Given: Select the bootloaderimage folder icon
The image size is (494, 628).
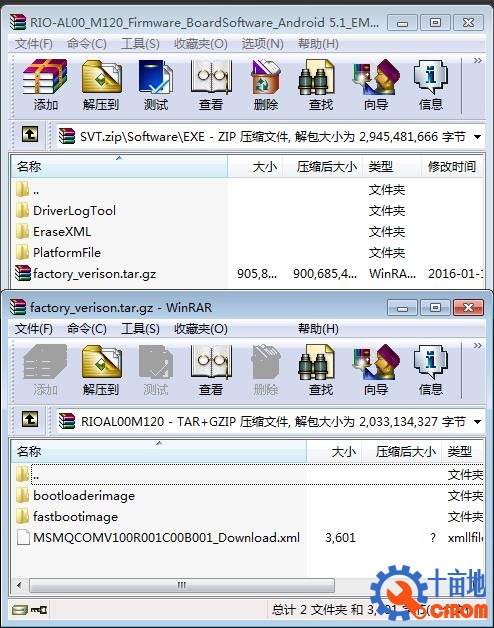Looking at the screenshot, I should [x=22, y=495].
